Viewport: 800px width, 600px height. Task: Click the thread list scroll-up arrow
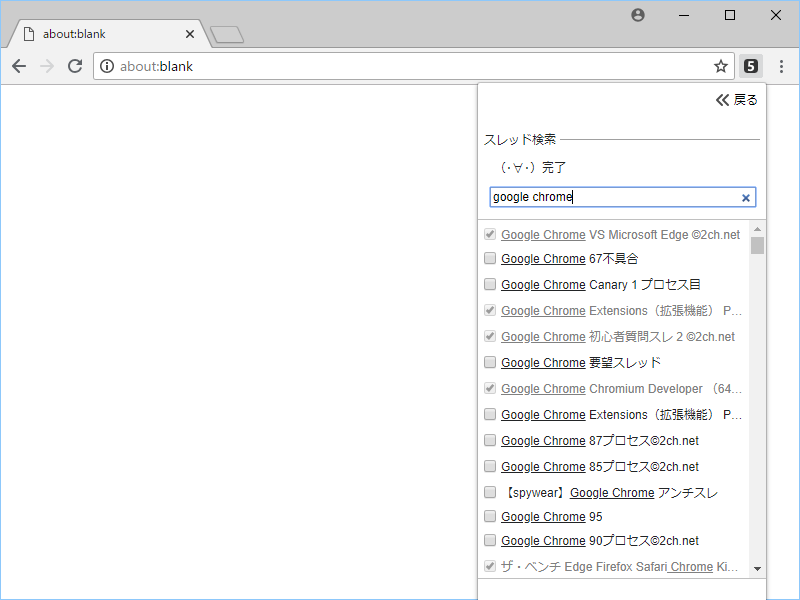757,229
